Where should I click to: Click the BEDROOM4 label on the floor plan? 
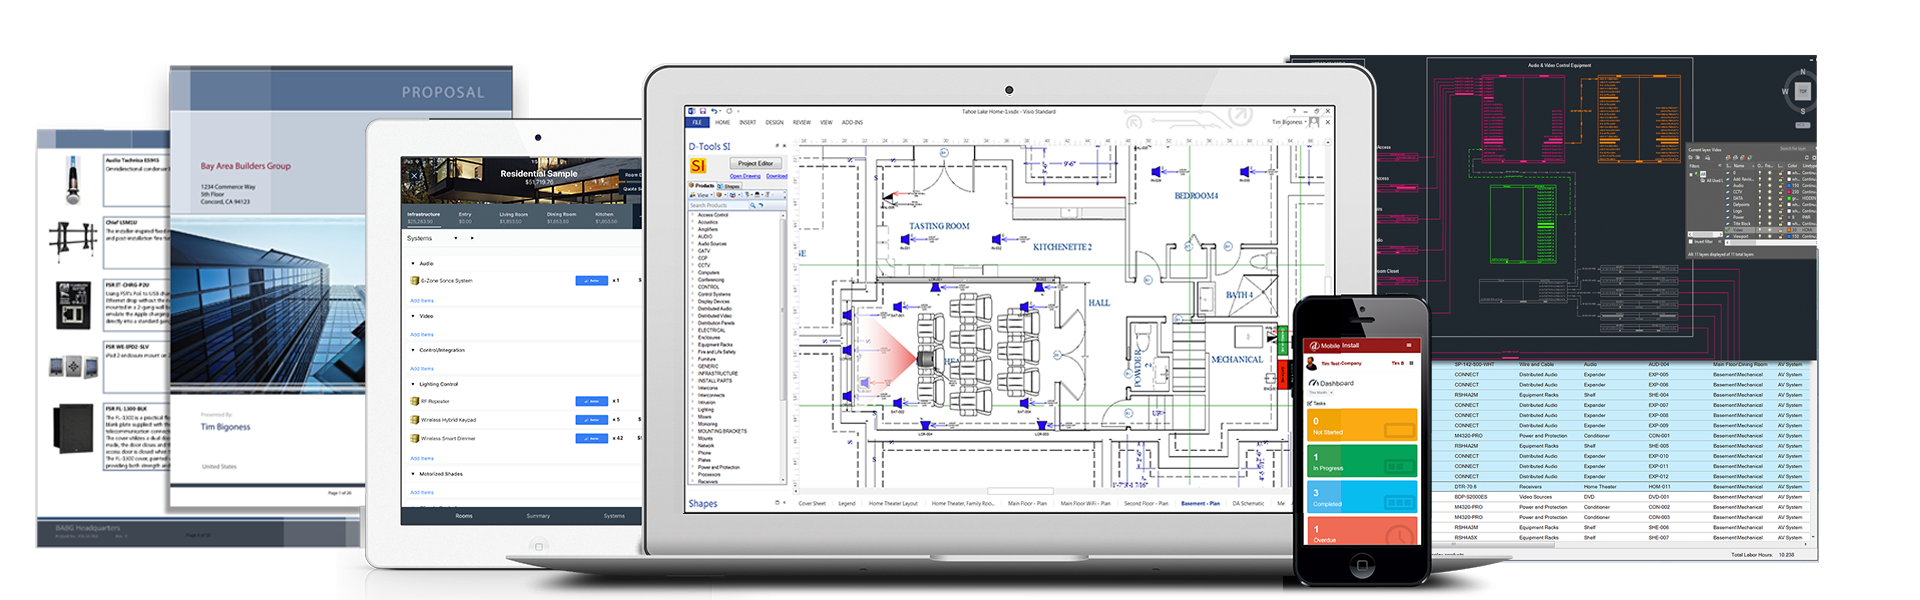(1196, 196)
